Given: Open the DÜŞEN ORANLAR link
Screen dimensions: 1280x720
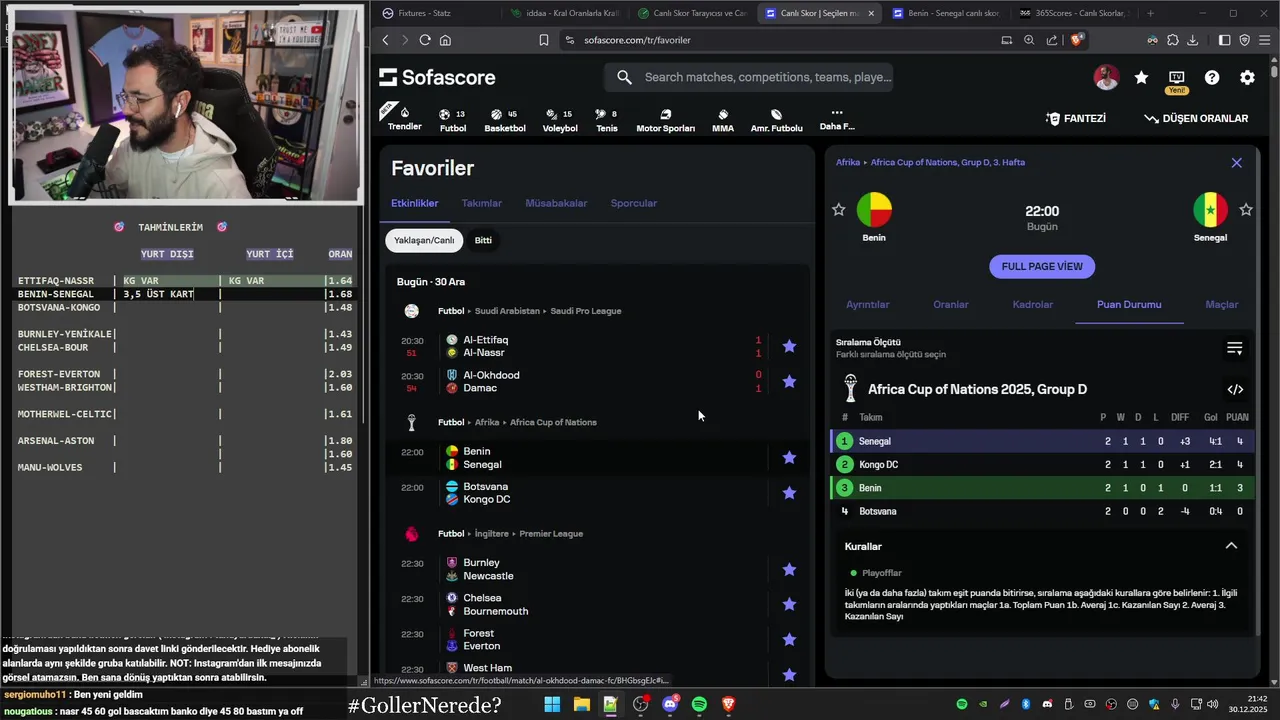Looking at the screenshot, I should (x=1196, y=118).
